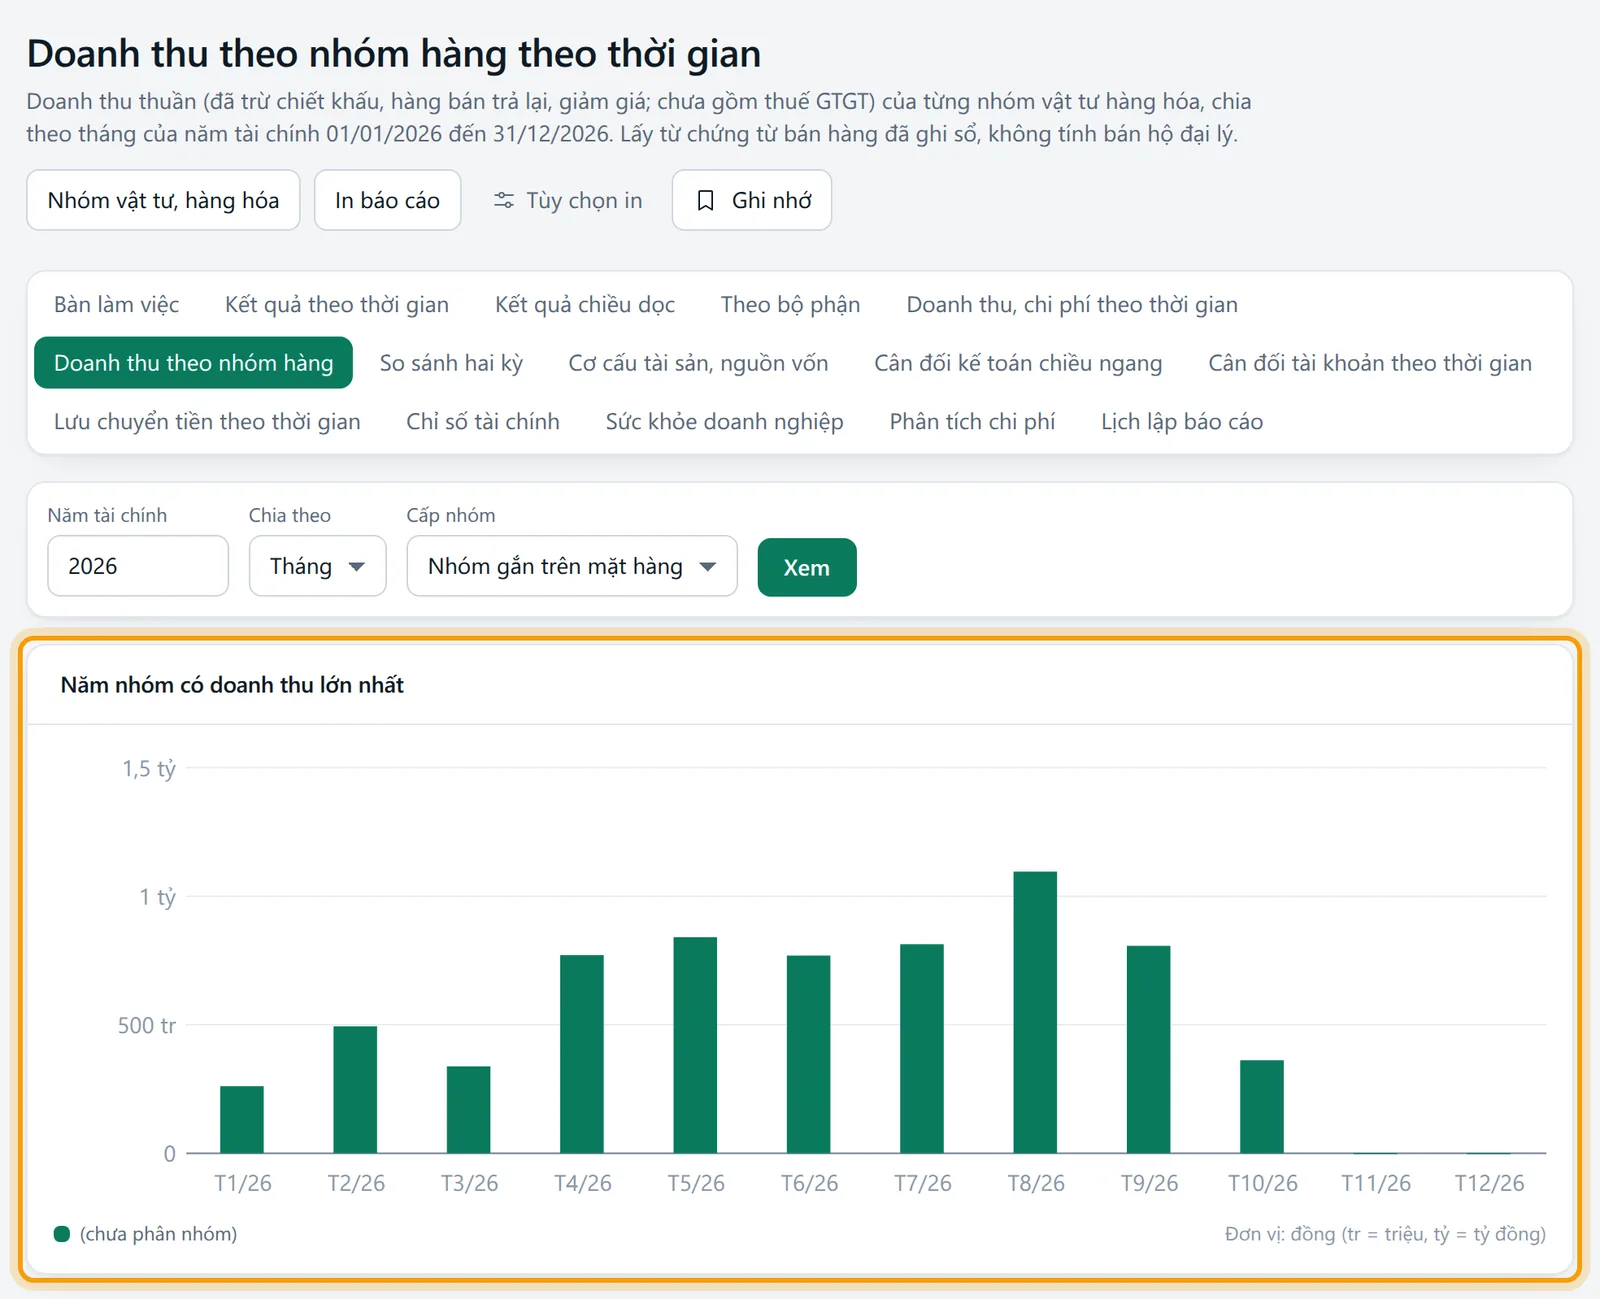Open the Nhóm vật tư, hàng hóa page
This screenshot has width=1600, height=1299.
(x=163, y=200)
